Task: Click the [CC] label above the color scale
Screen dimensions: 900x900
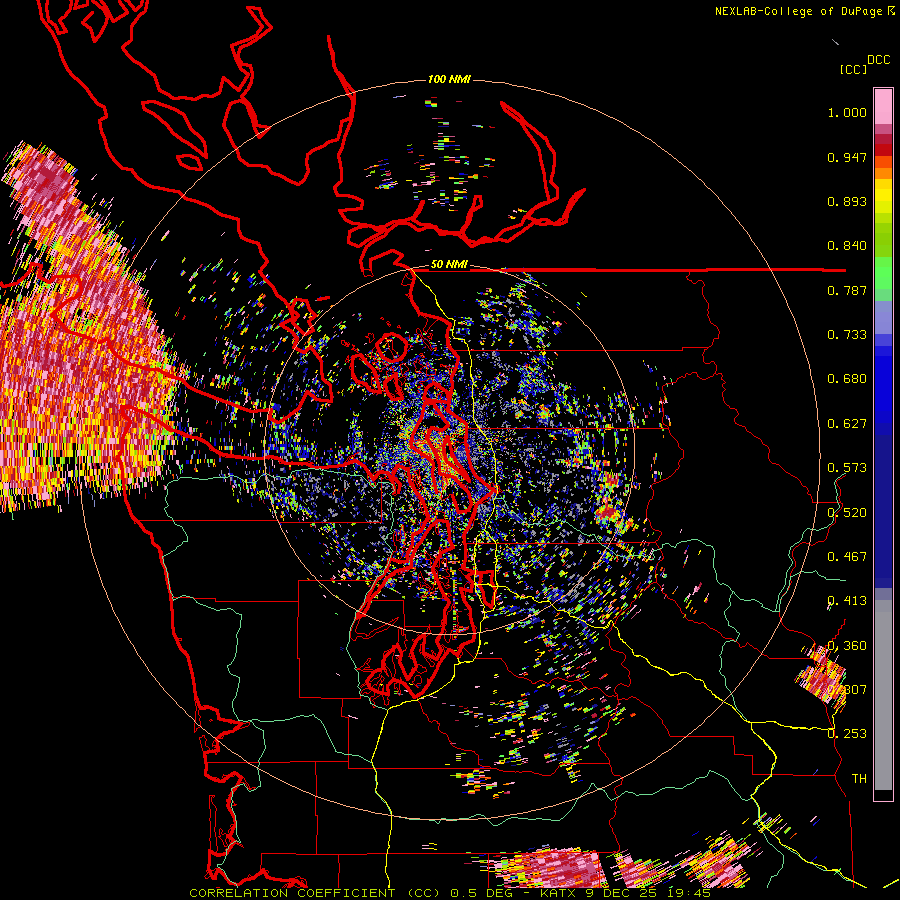Action: point(854,69)
